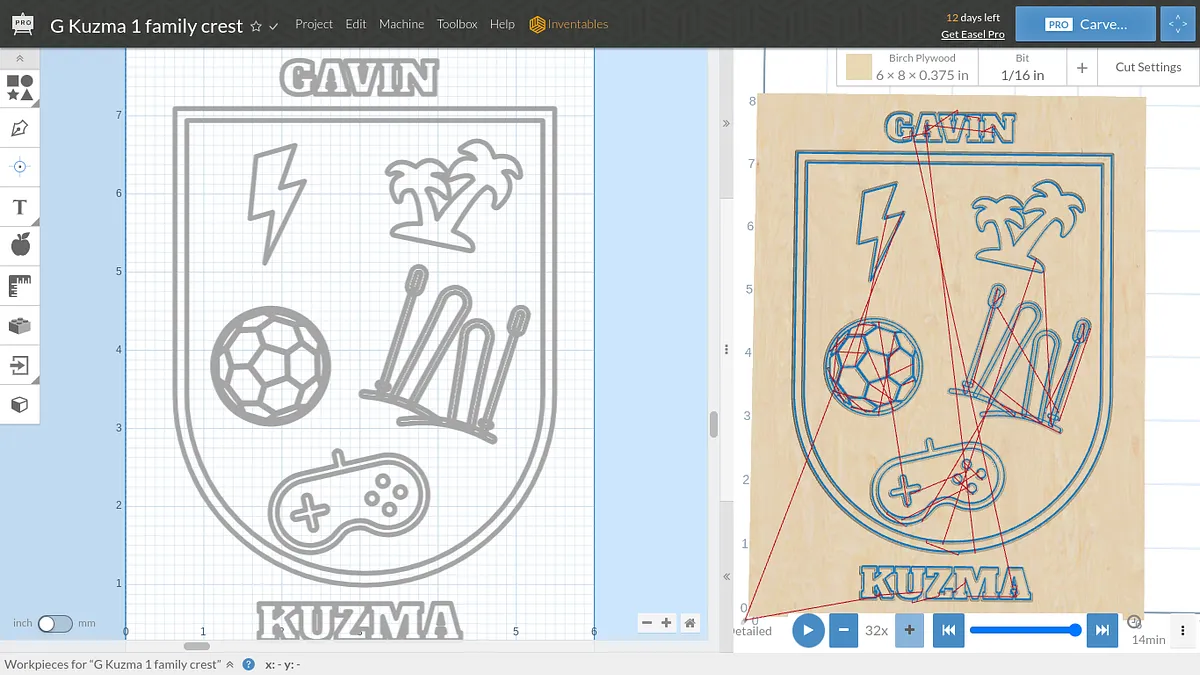Expand the Workpieces panel

coord(229,664)
